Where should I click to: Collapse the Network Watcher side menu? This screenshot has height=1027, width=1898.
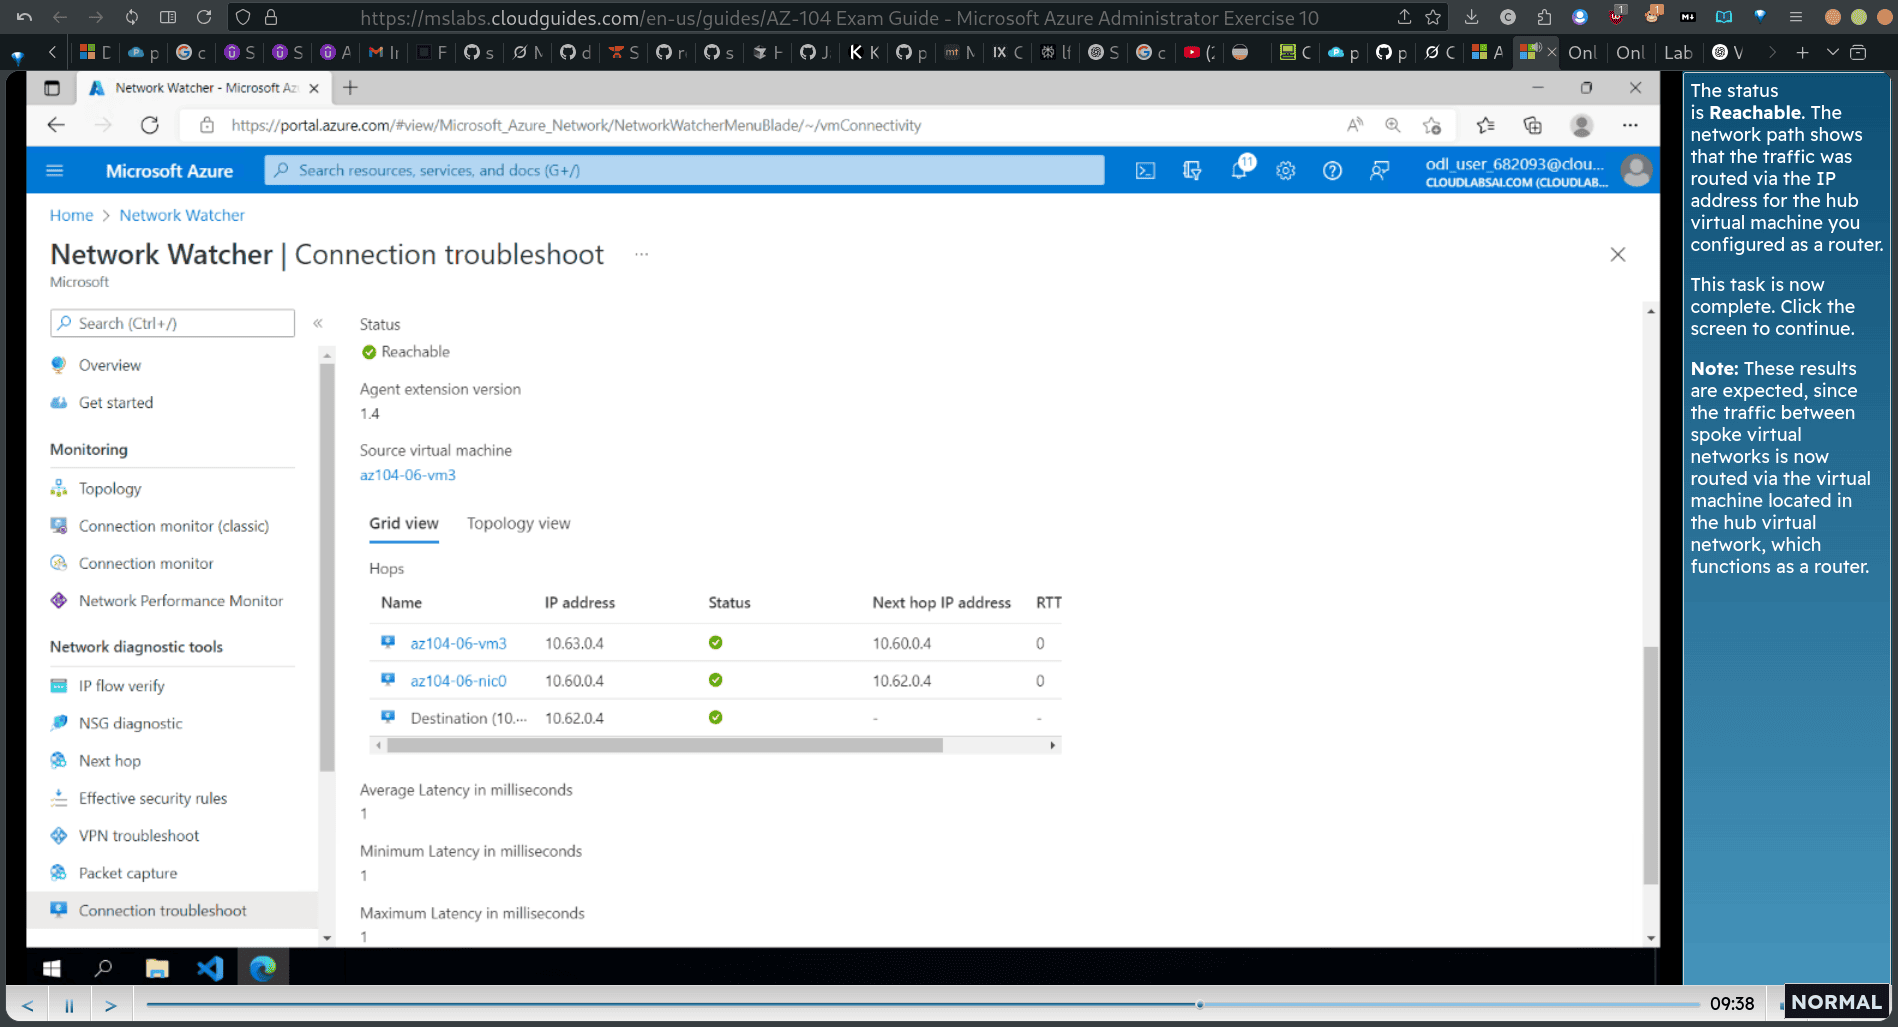coord(318,323)
